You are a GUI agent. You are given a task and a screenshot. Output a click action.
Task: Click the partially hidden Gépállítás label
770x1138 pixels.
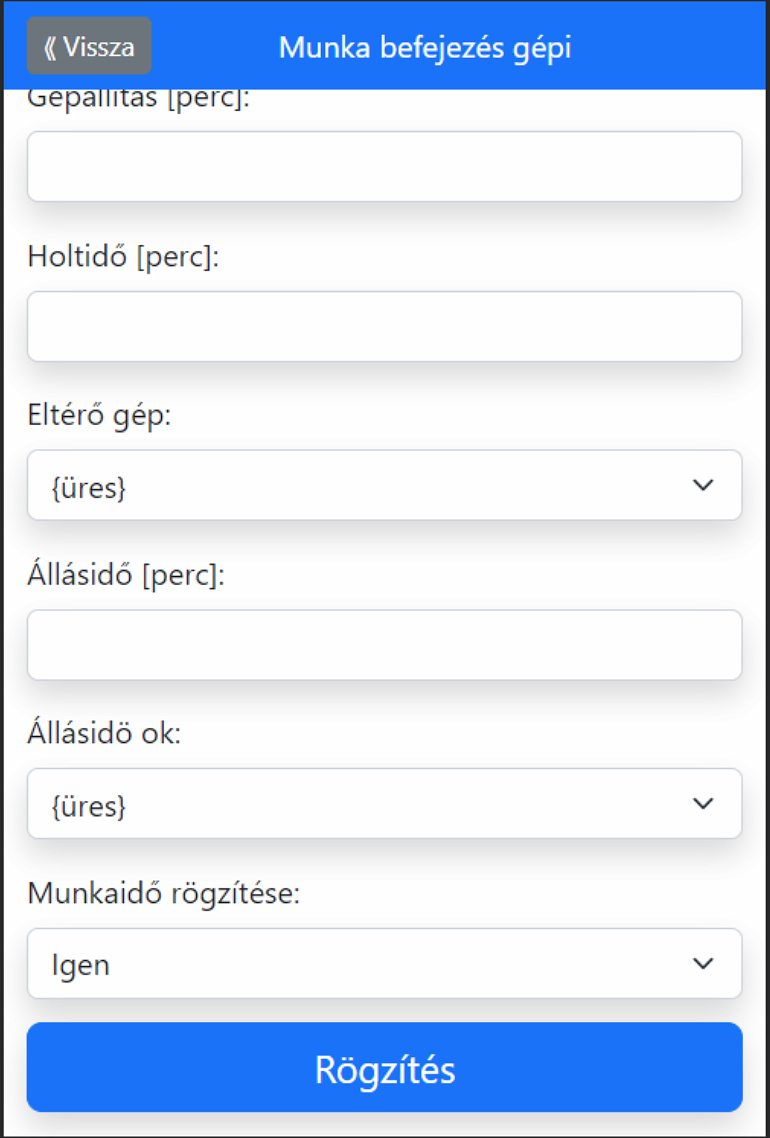(136, 101)
